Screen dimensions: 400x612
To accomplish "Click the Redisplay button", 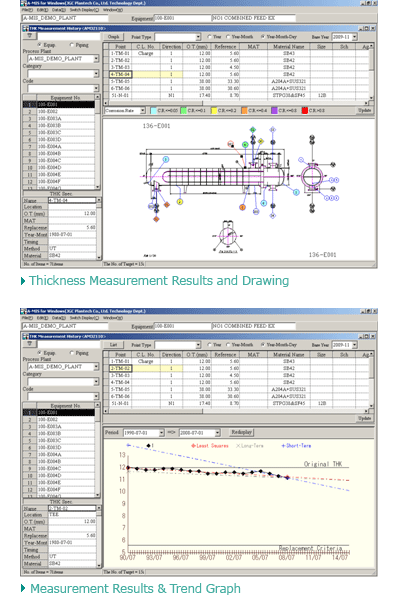I will click(242, 432).
